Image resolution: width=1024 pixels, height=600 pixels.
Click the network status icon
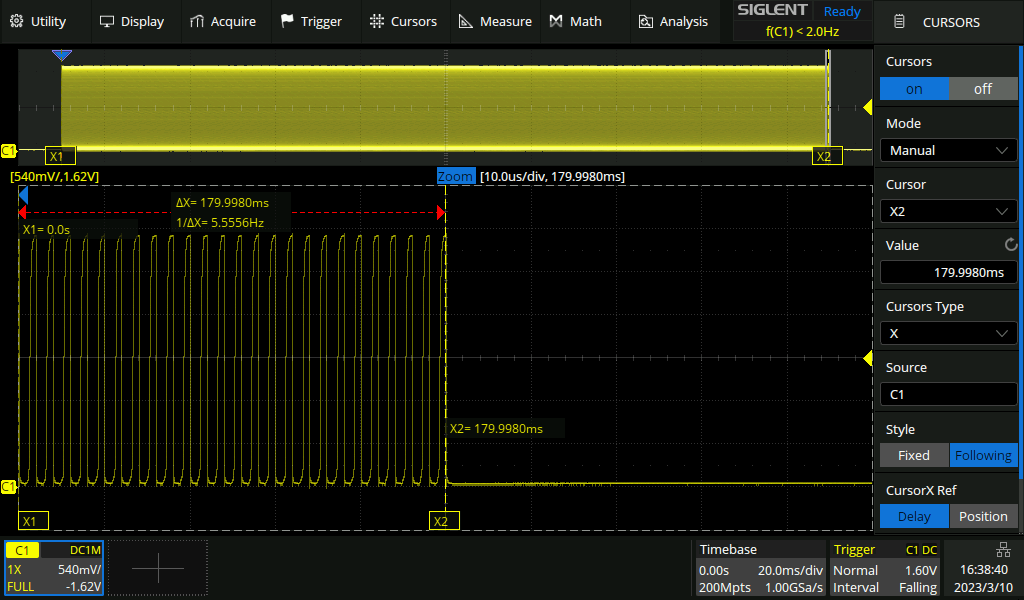(x=1003, y=550)
